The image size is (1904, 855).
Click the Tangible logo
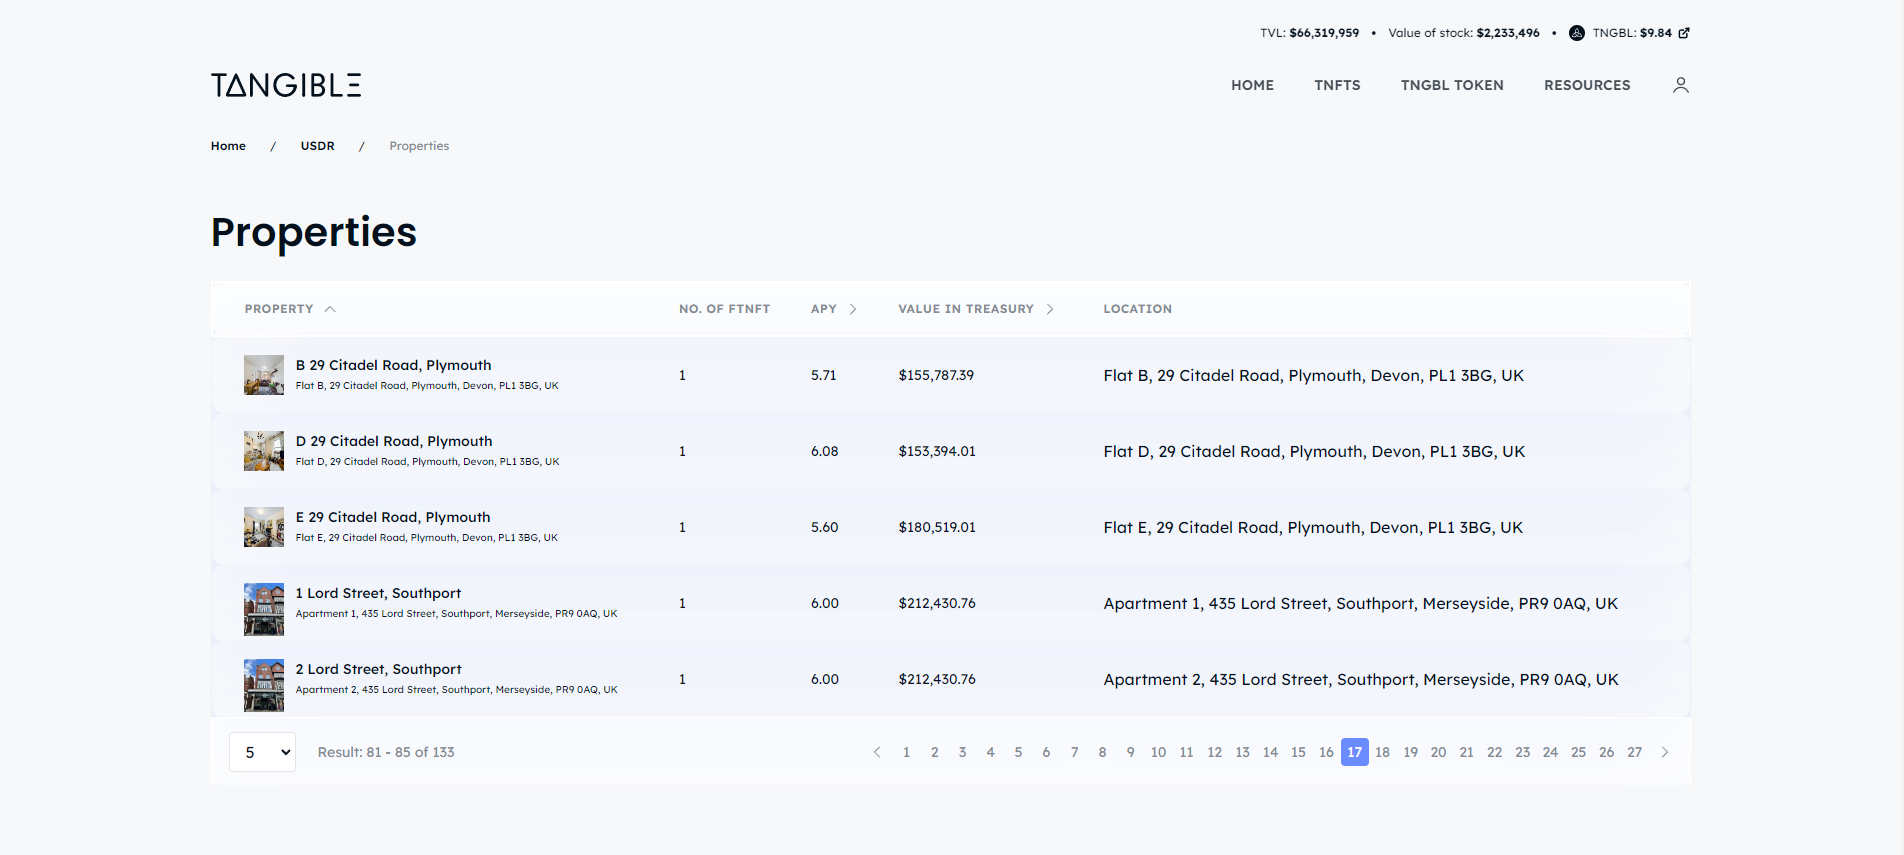[x=286, y=85]
